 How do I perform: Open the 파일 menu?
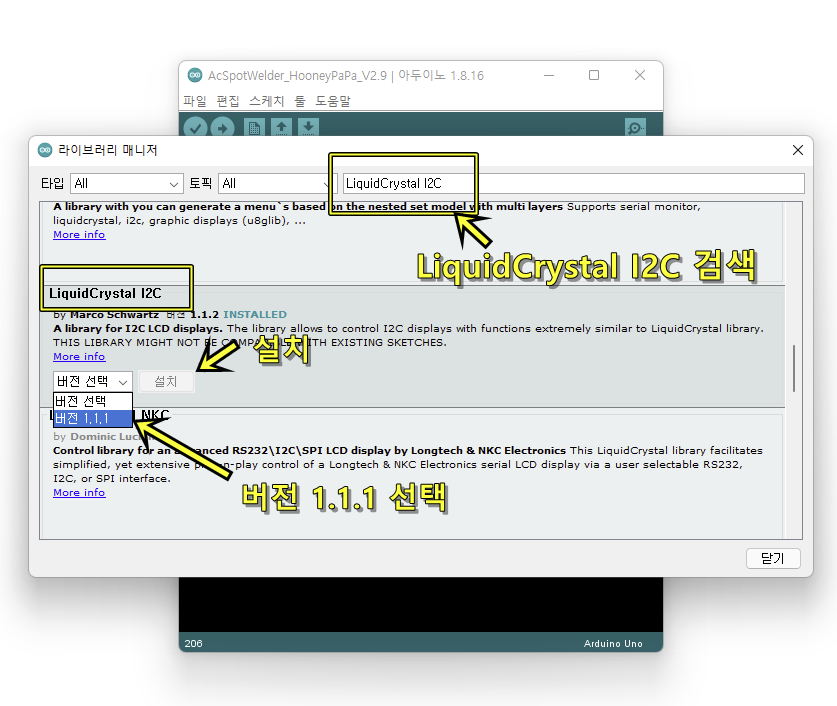pyautogui.click(x=195, y=101)
